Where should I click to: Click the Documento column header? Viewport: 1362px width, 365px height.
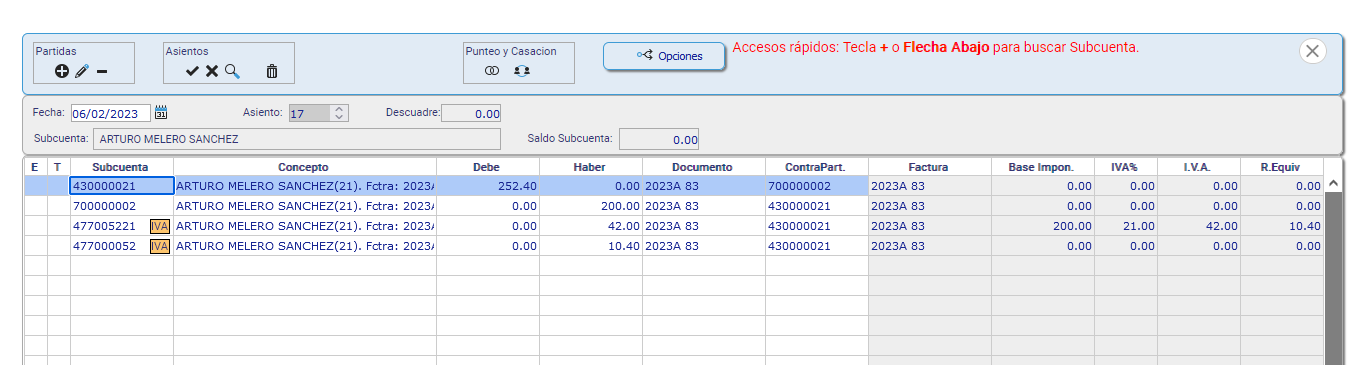pos(703,167)
